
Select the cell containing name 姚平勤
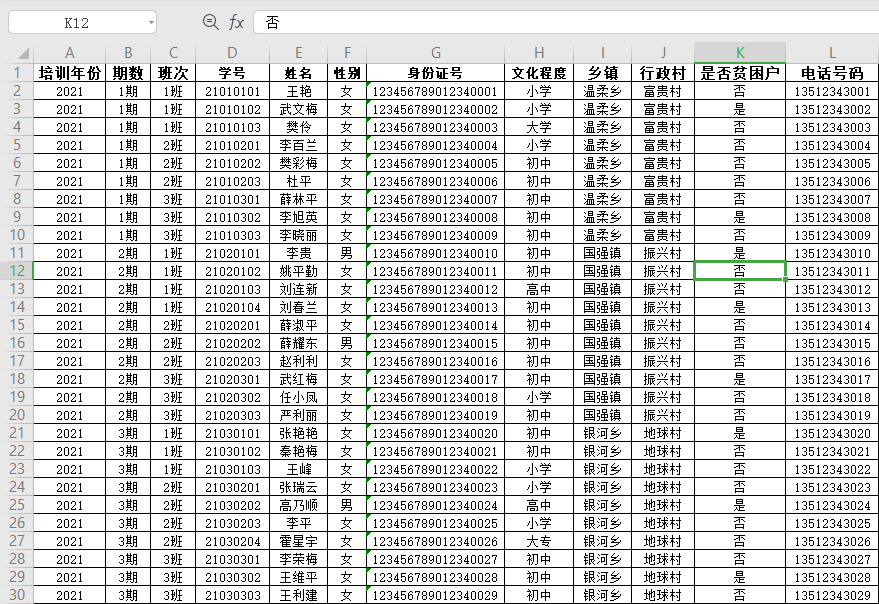298,271
